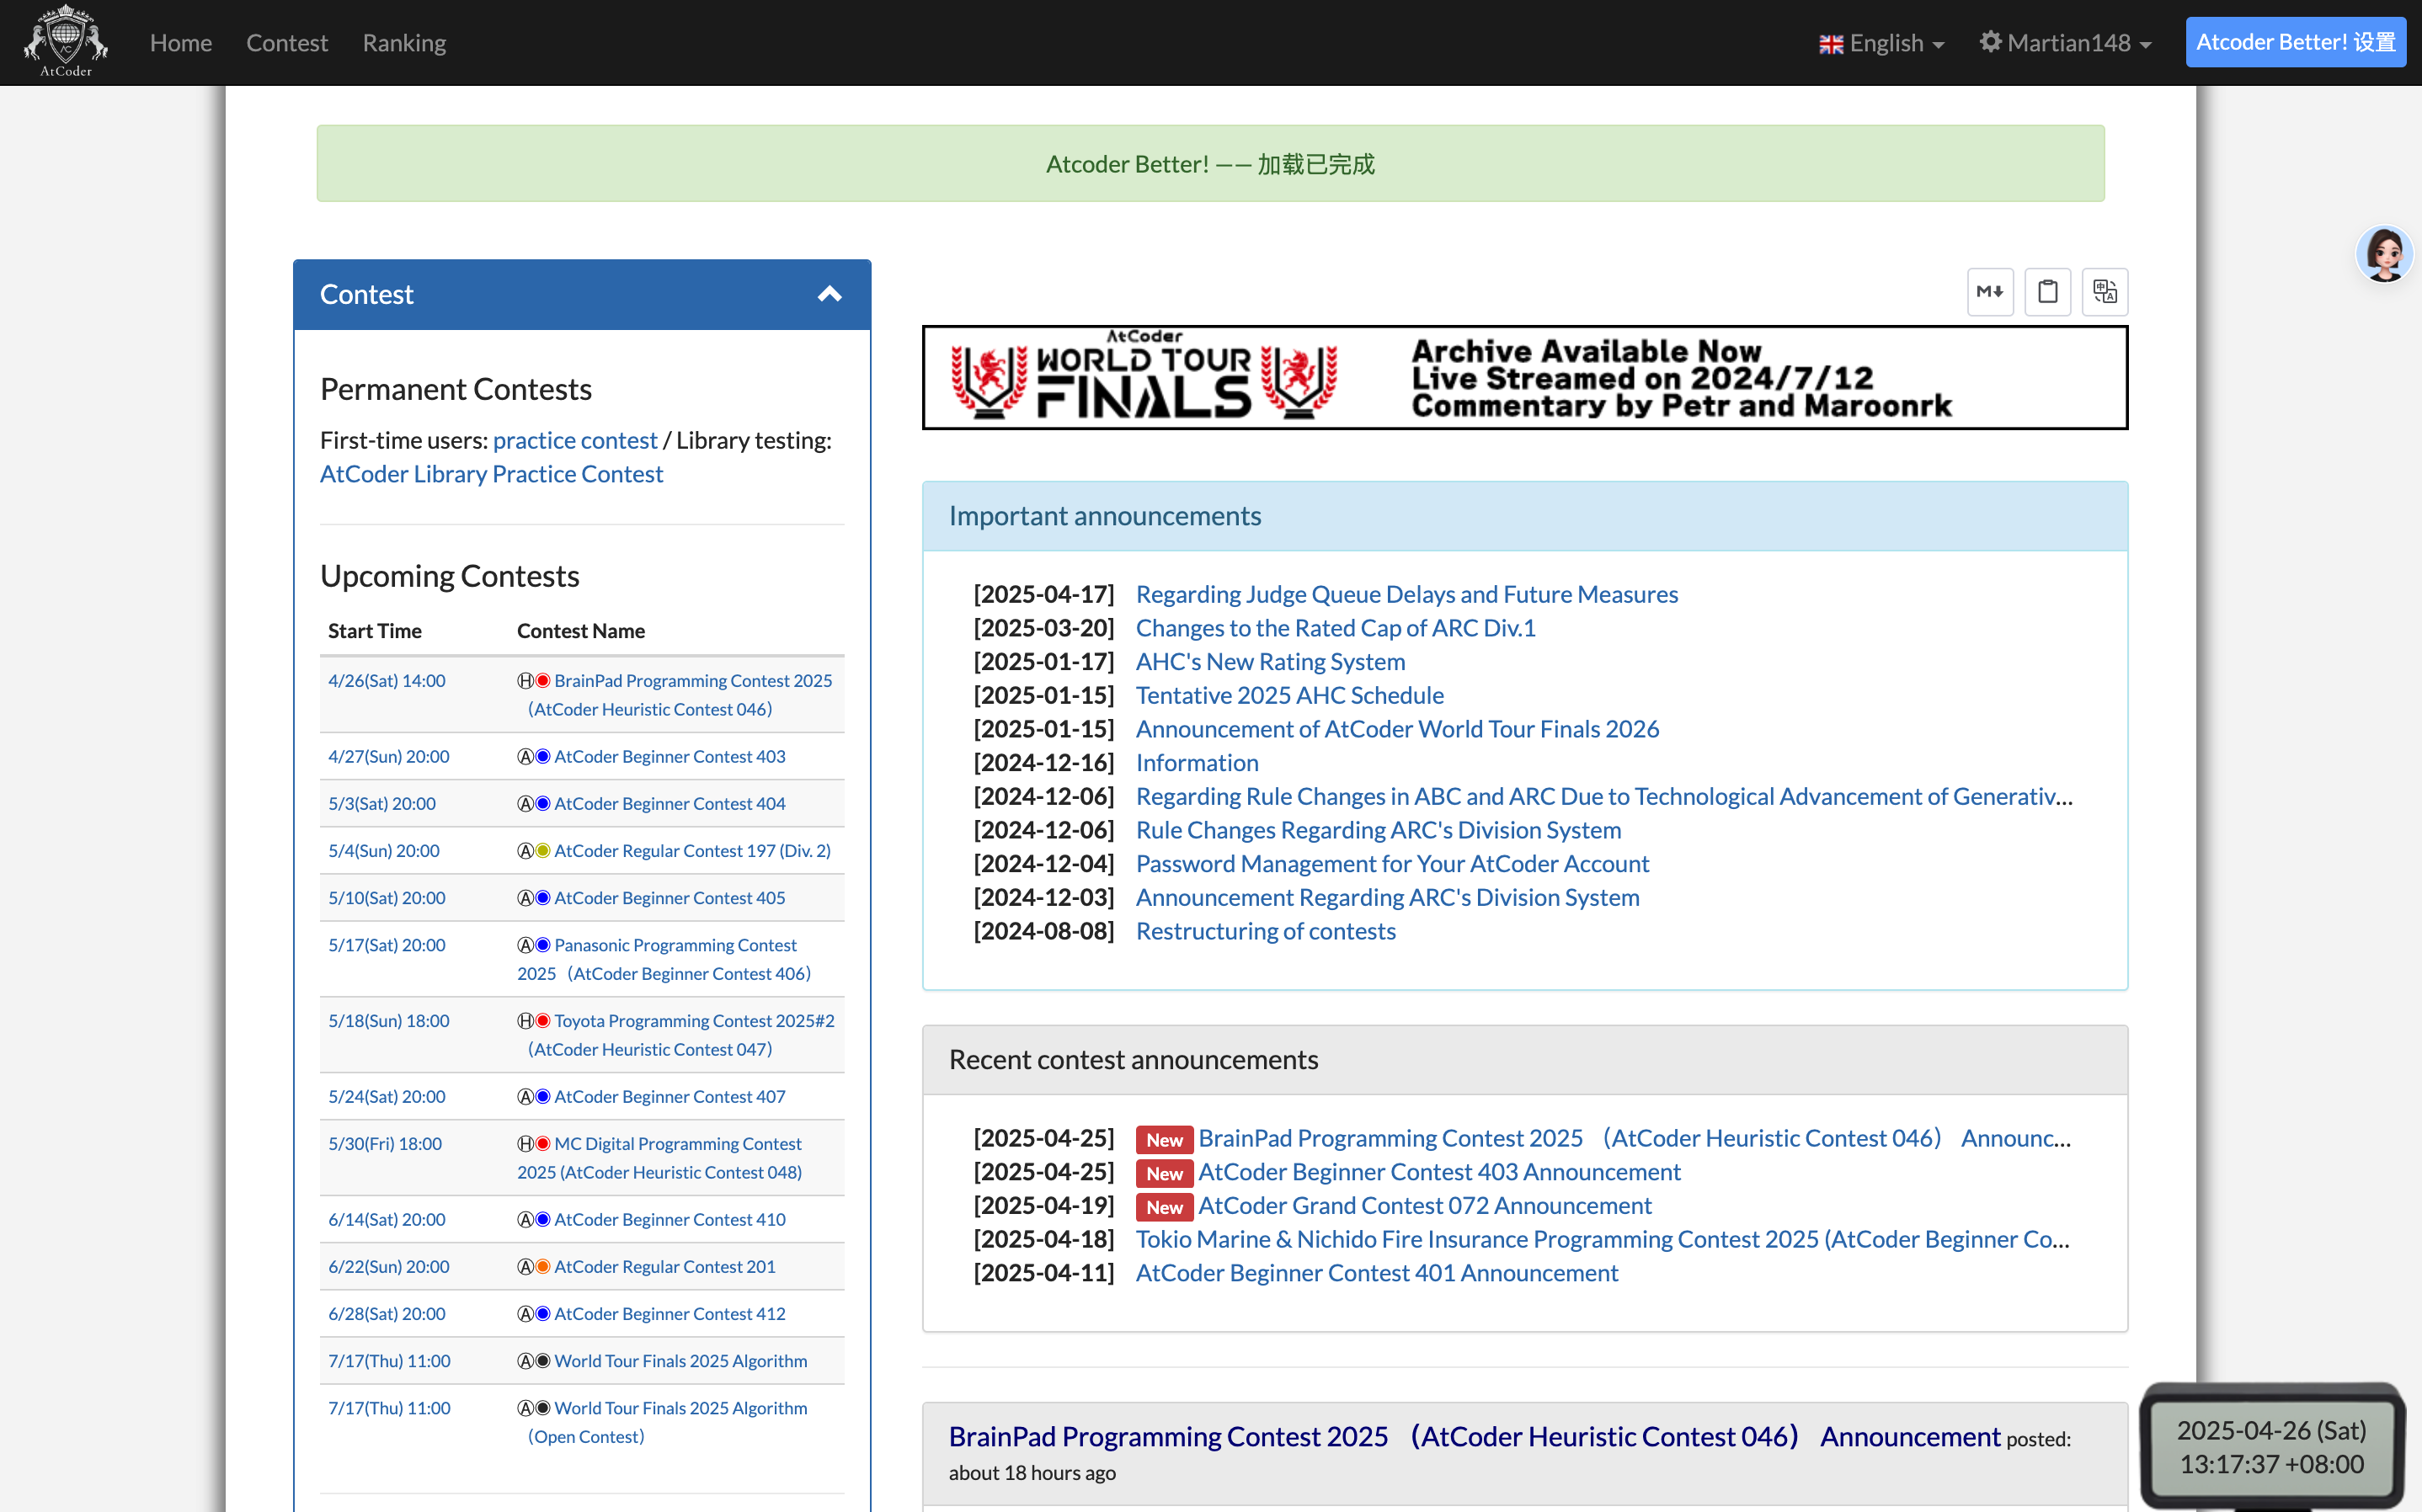This screenshot has width=2422, height=1512.
Task: Open the practice contest link
Action: click(x=575, y=440)
